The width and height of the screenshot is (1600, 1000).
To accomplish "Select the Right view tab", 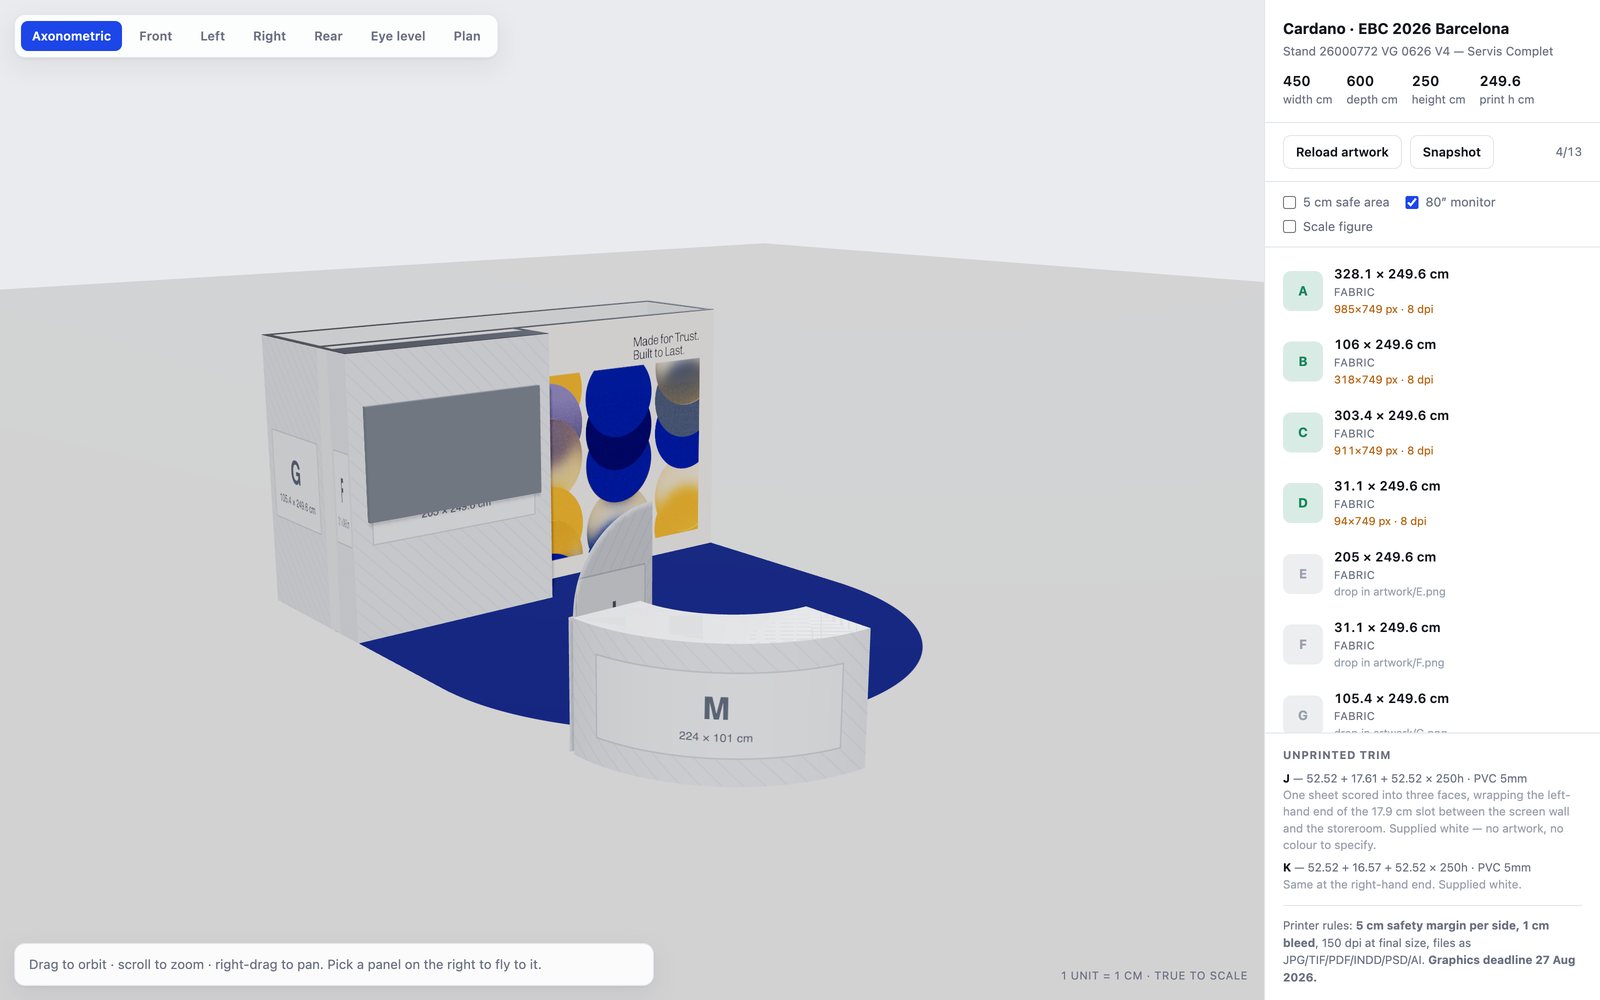I will click(269, 36).
